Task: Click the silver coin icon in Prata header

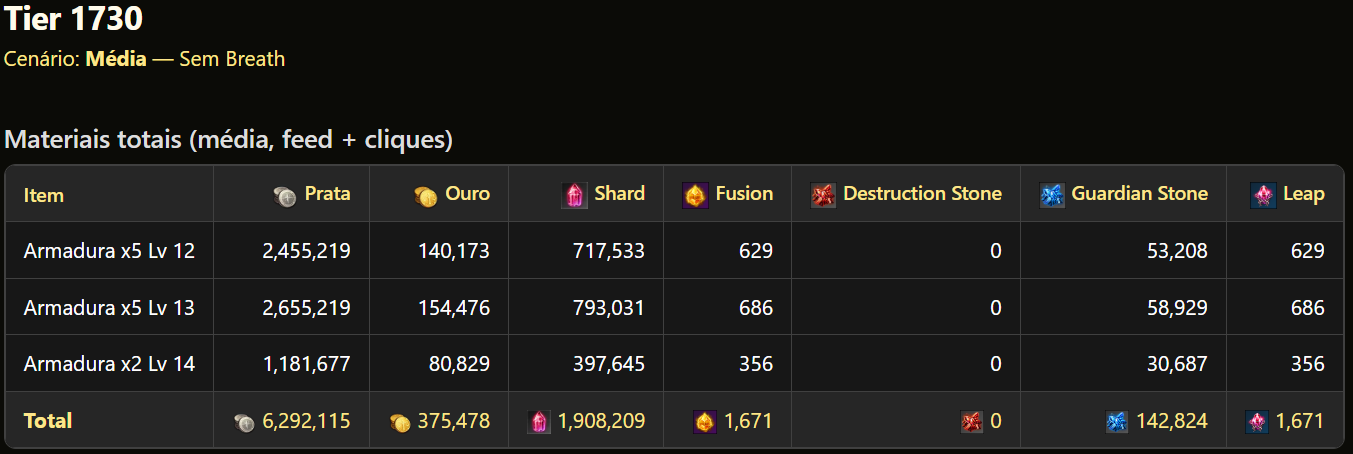Action: (285, 197)
